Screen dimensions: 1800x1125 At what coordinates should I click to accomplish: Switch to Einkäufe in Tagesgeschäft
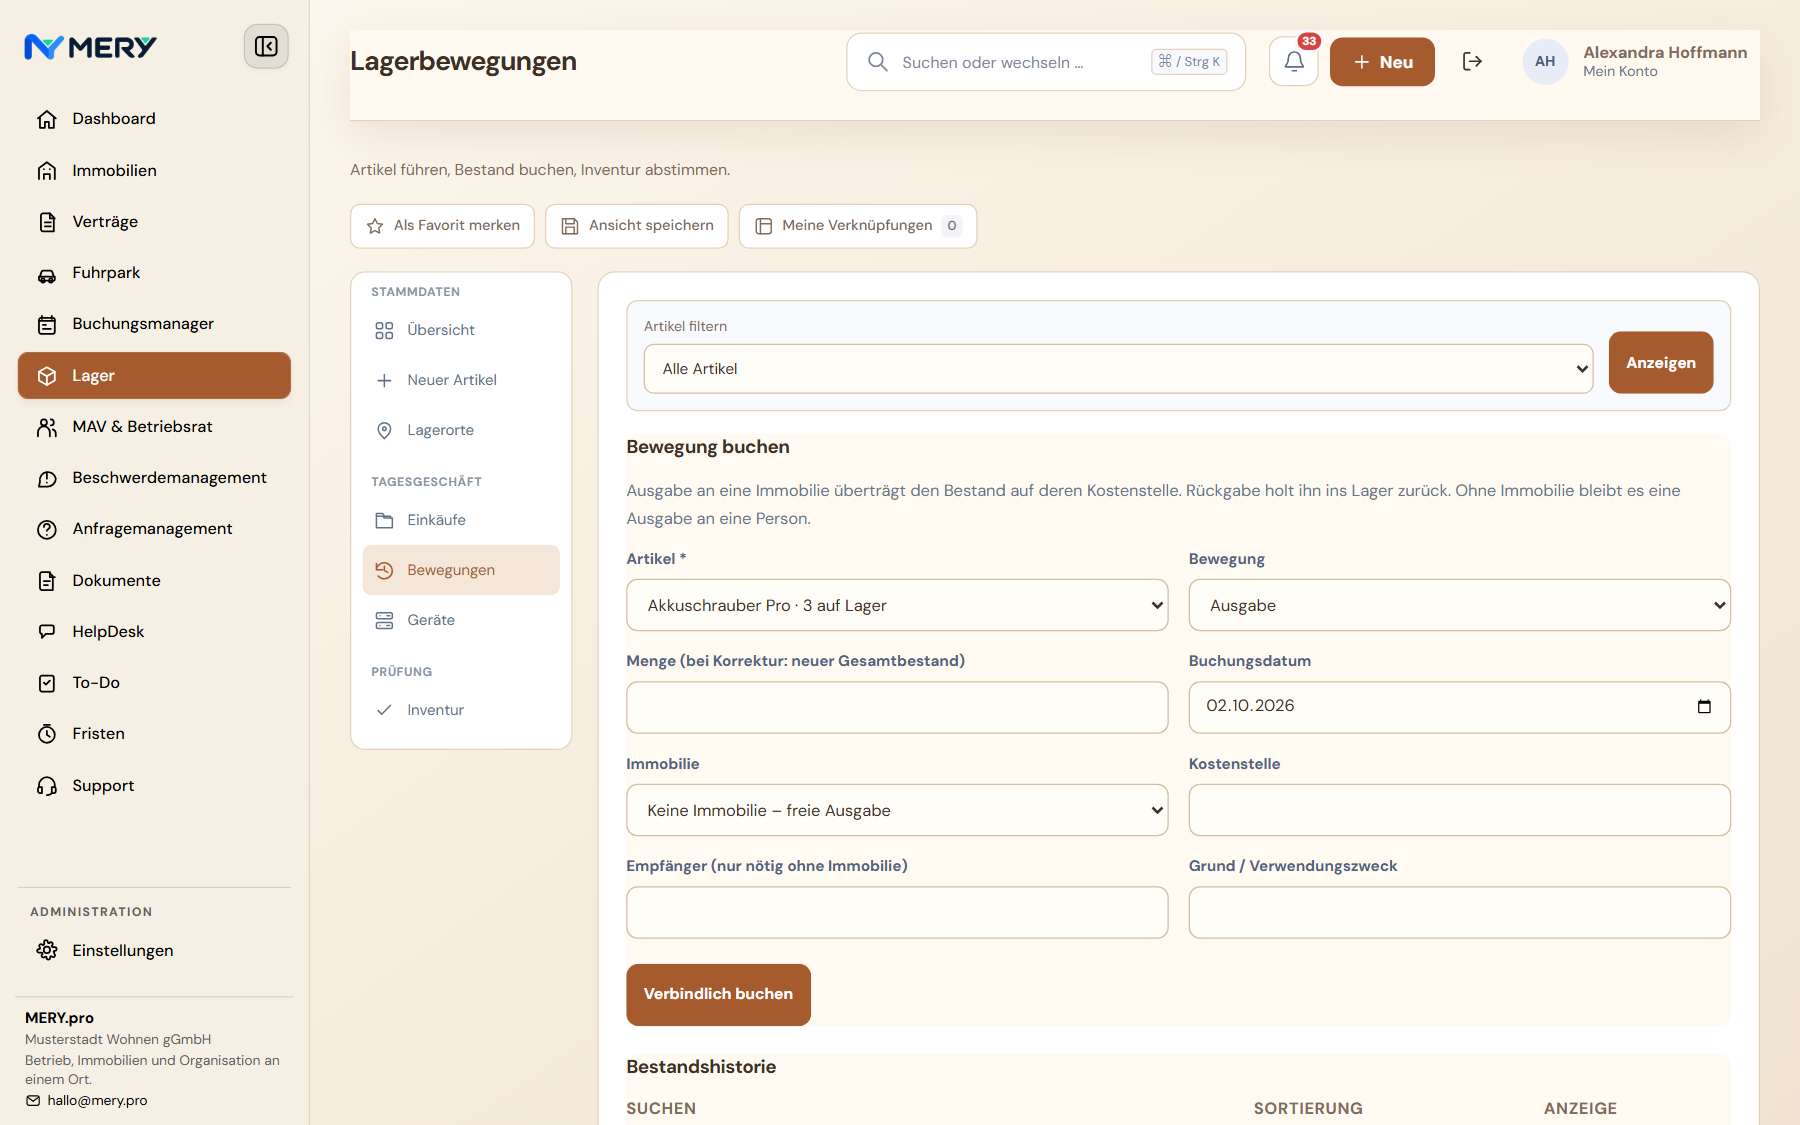[461, 520]
